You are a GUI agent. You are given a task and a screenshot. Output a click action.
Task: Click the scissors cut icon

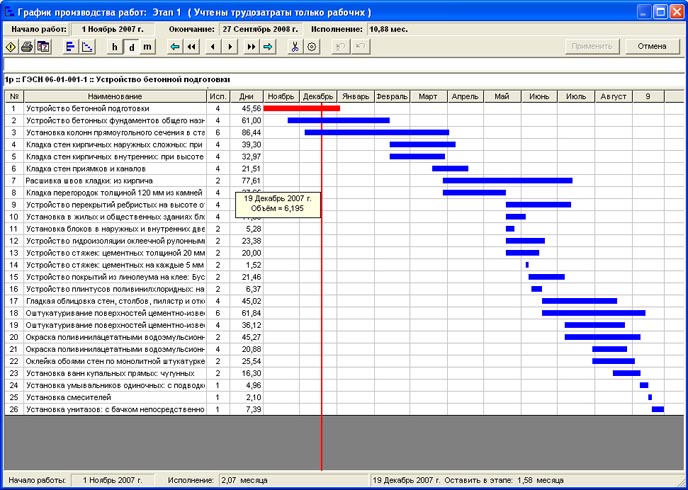(x=295, y=46)
